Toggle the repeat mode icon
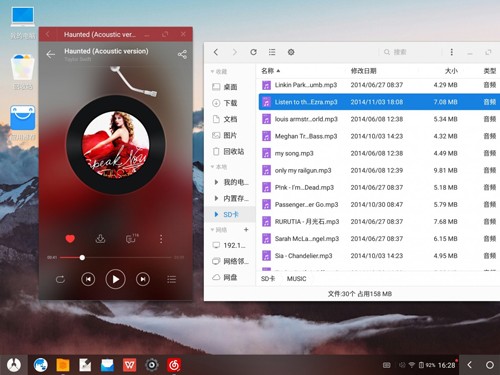The image size is (500, 375). click(x=60, y=279)
